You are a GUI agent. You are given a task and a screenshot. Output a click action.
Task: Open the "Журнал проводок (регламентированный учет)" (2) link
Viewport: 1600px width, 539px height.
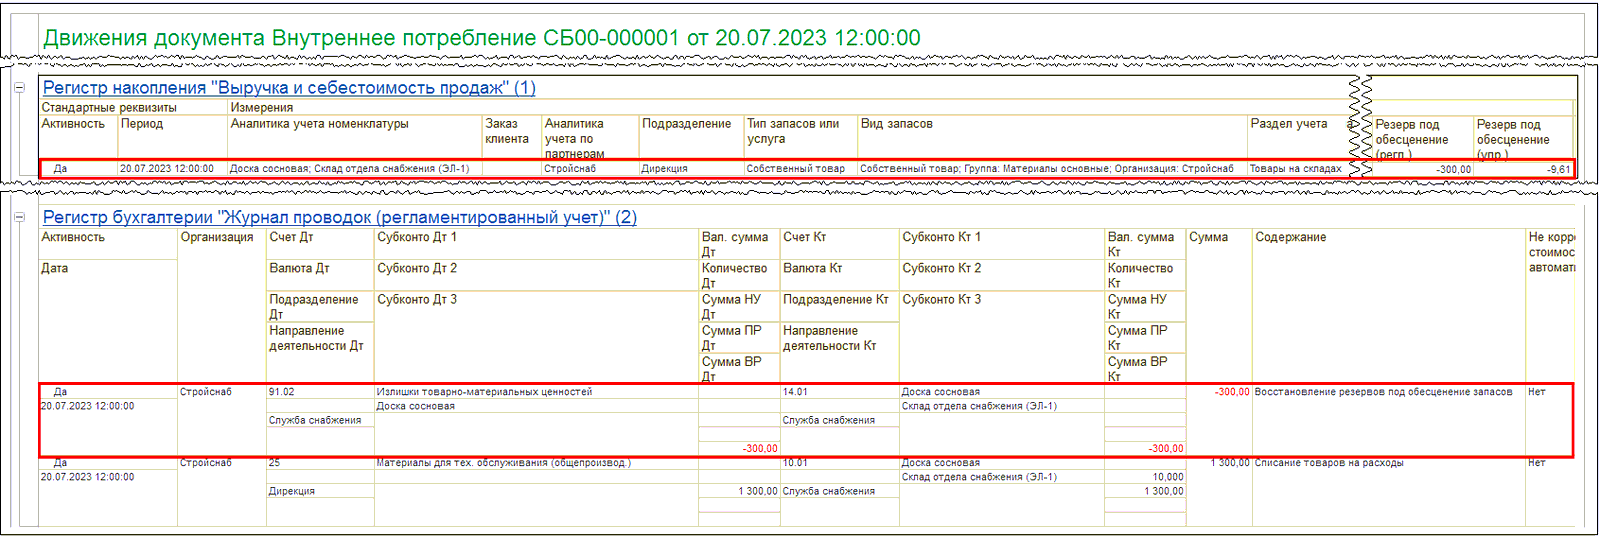pos(339,217)
